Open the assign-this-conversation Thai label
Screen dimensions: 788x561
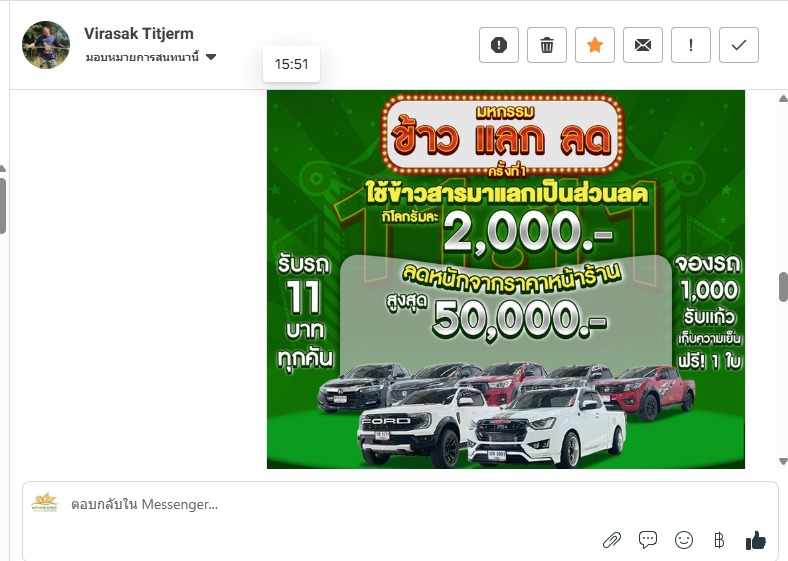click(142, 57)
